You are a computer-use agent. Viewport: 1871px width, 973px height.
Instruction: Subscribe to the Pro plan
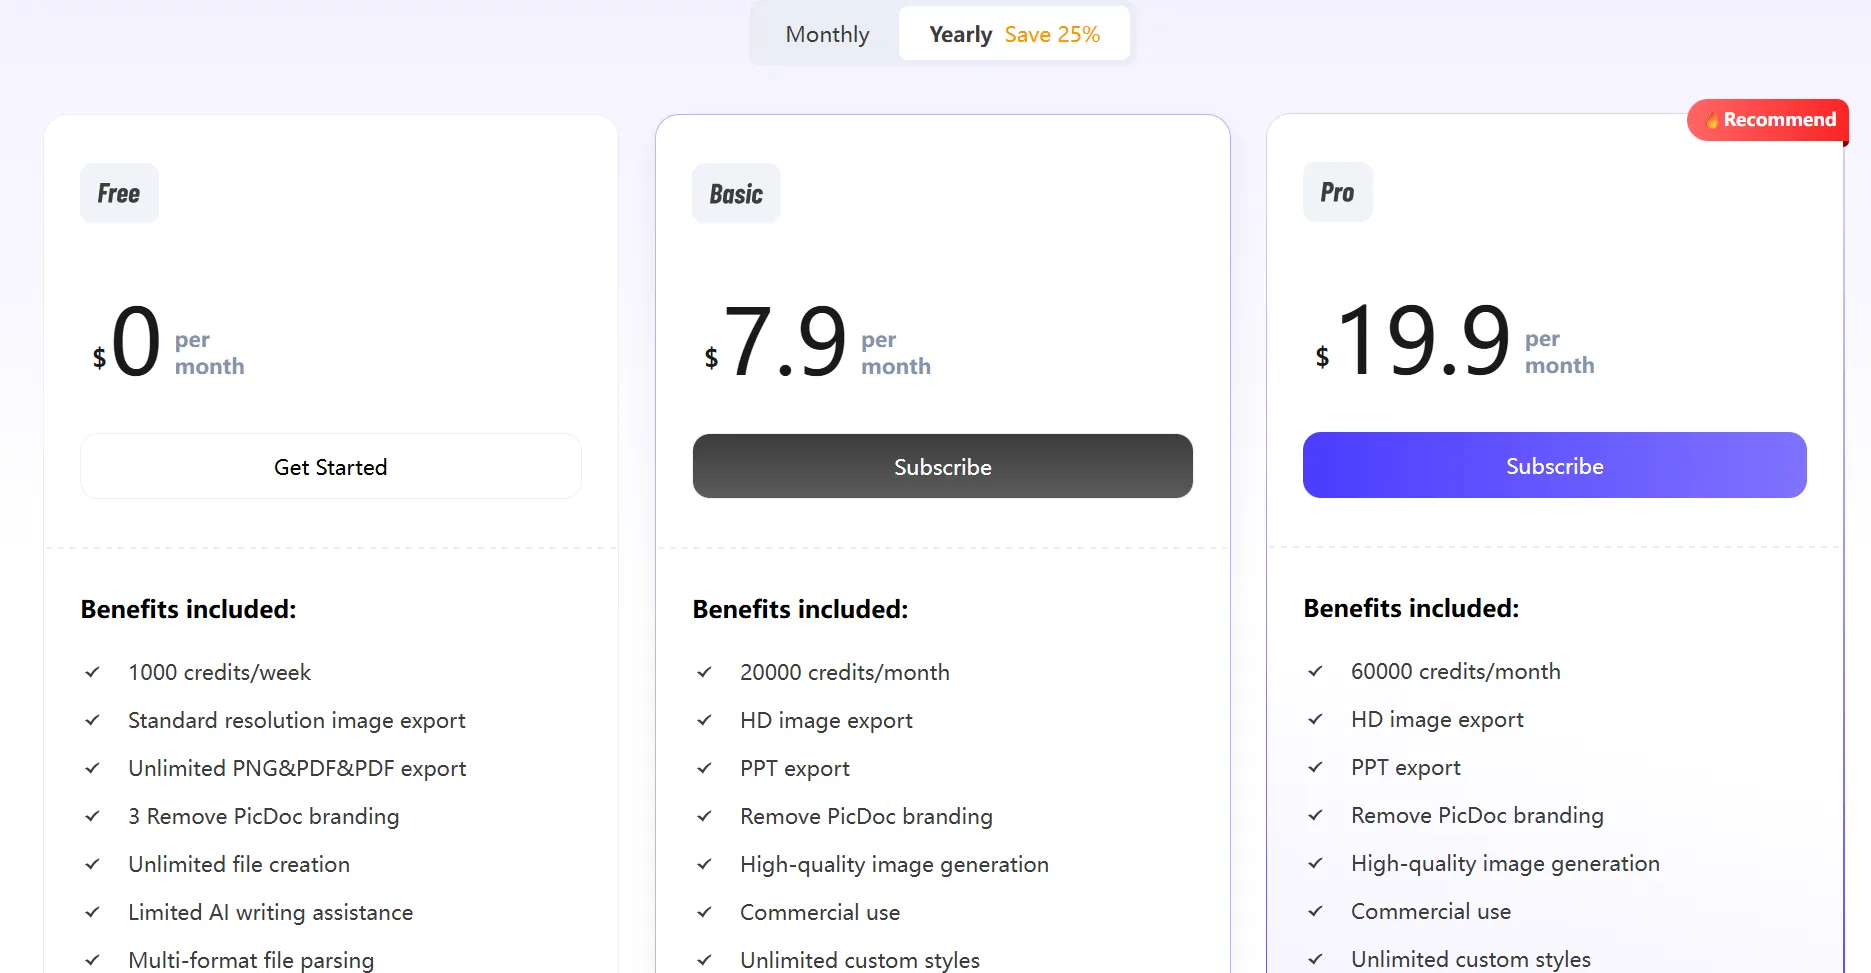[1554, 466]
